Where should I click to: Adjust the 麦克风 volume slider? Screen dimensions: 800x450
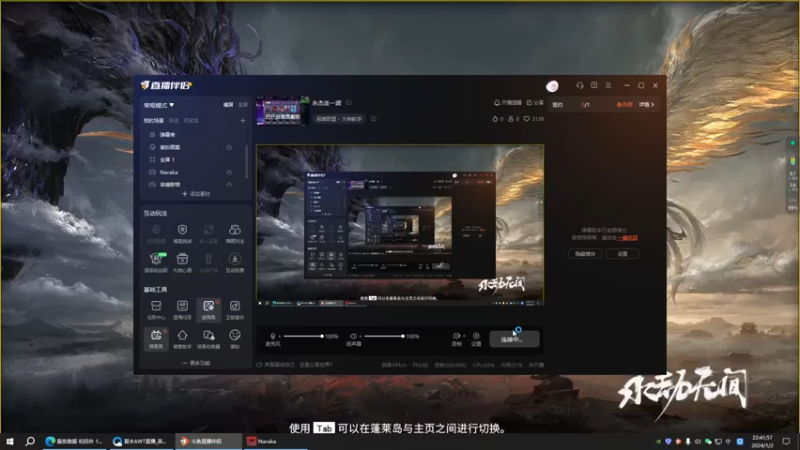click(x=303, y=336)
